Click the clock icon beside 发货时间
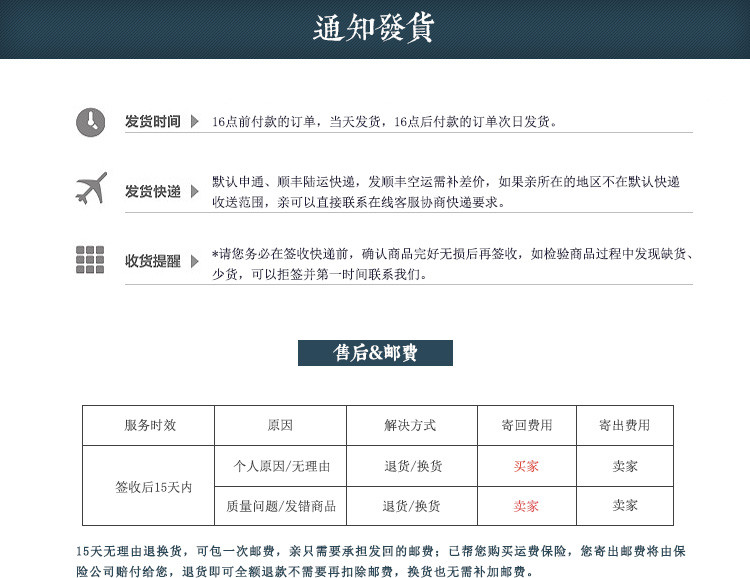Viewport: 750px width, 578px height. tap(90, 122)
